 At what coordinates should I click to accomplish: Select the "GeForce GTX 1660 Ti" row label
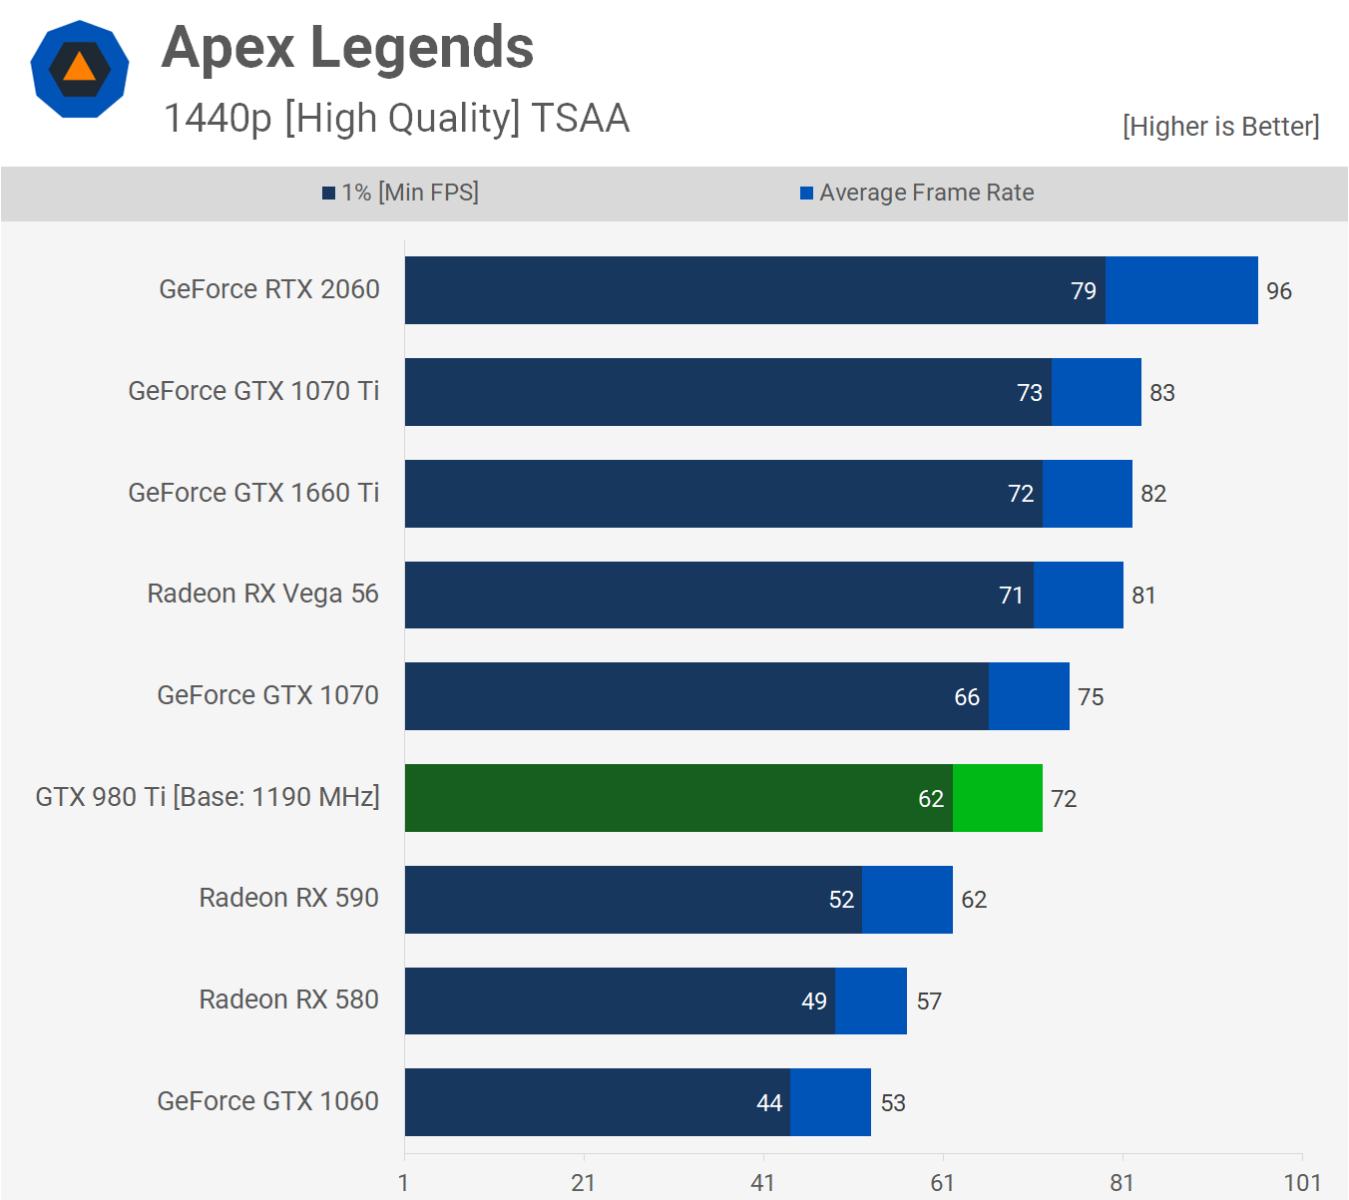(254, 493)
